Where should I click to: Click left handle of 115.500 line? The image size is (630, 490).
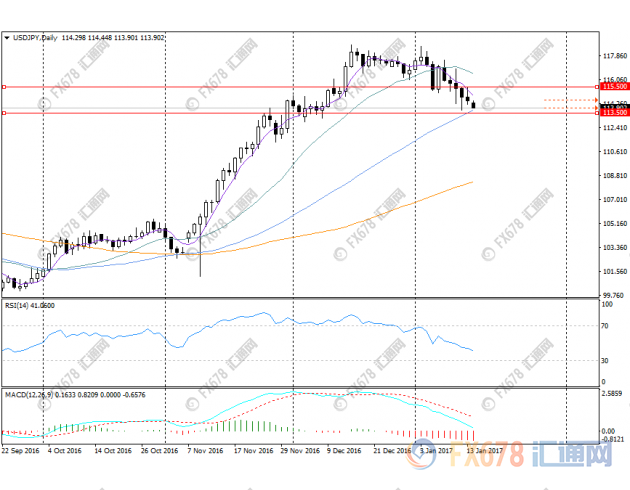tap(4, 88)
